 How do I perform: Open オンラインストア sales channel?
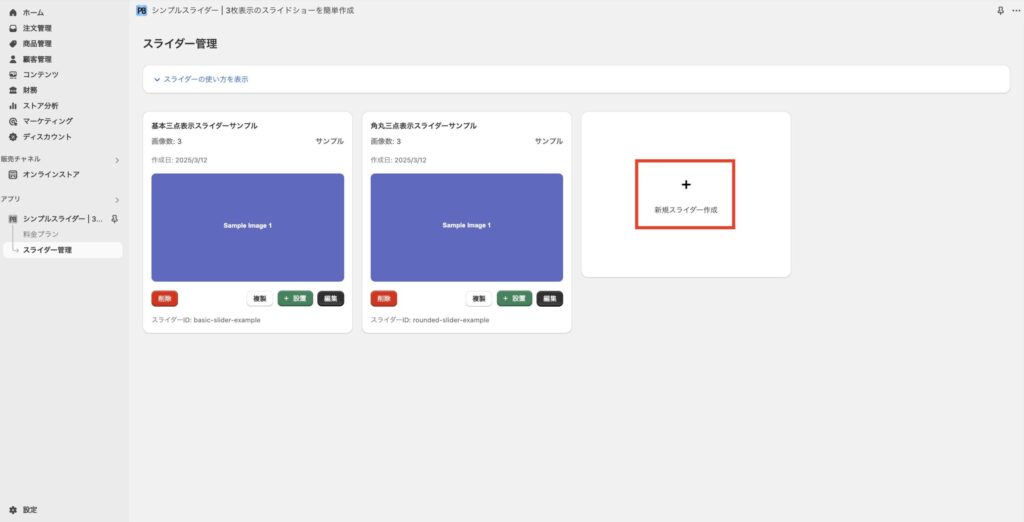coord(51,175)
